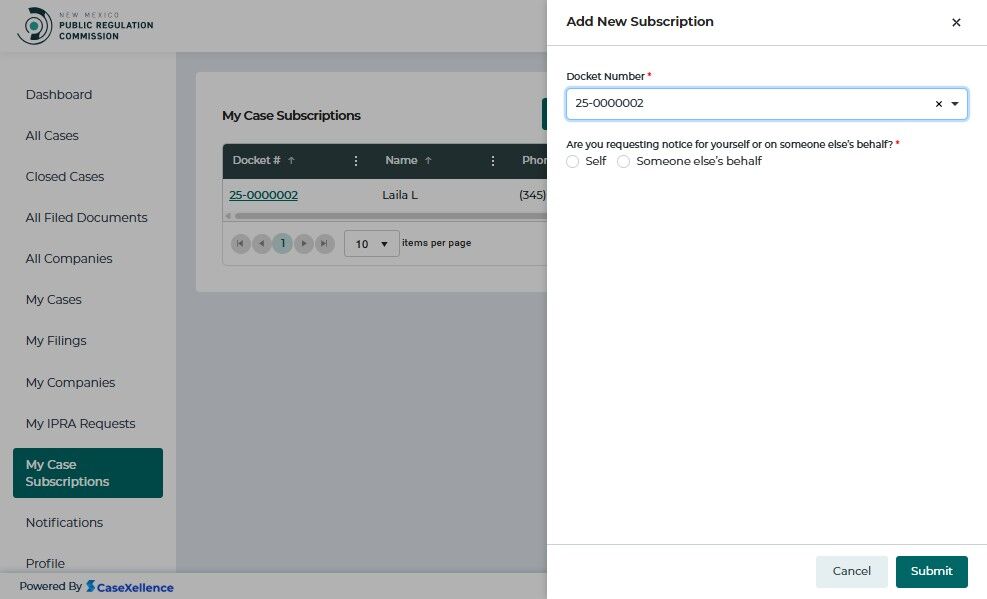The image size is (987, 599).
Task: Open My Companies page
Action: (70, 383)
